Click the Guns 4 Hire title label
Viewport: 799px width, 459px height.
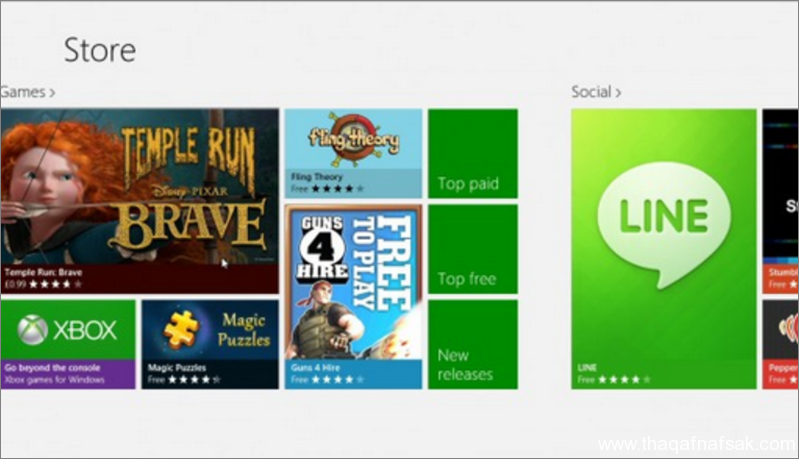point(315,367)
